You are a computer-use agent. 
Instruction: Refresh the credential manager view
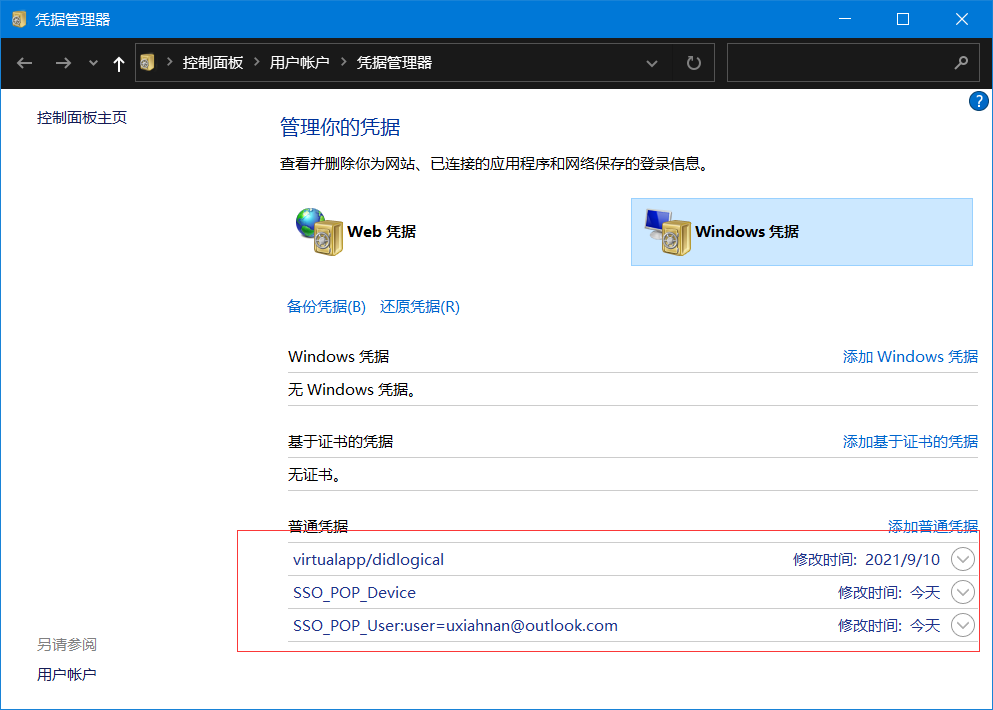pyautogui.click(x=694, y=63)
